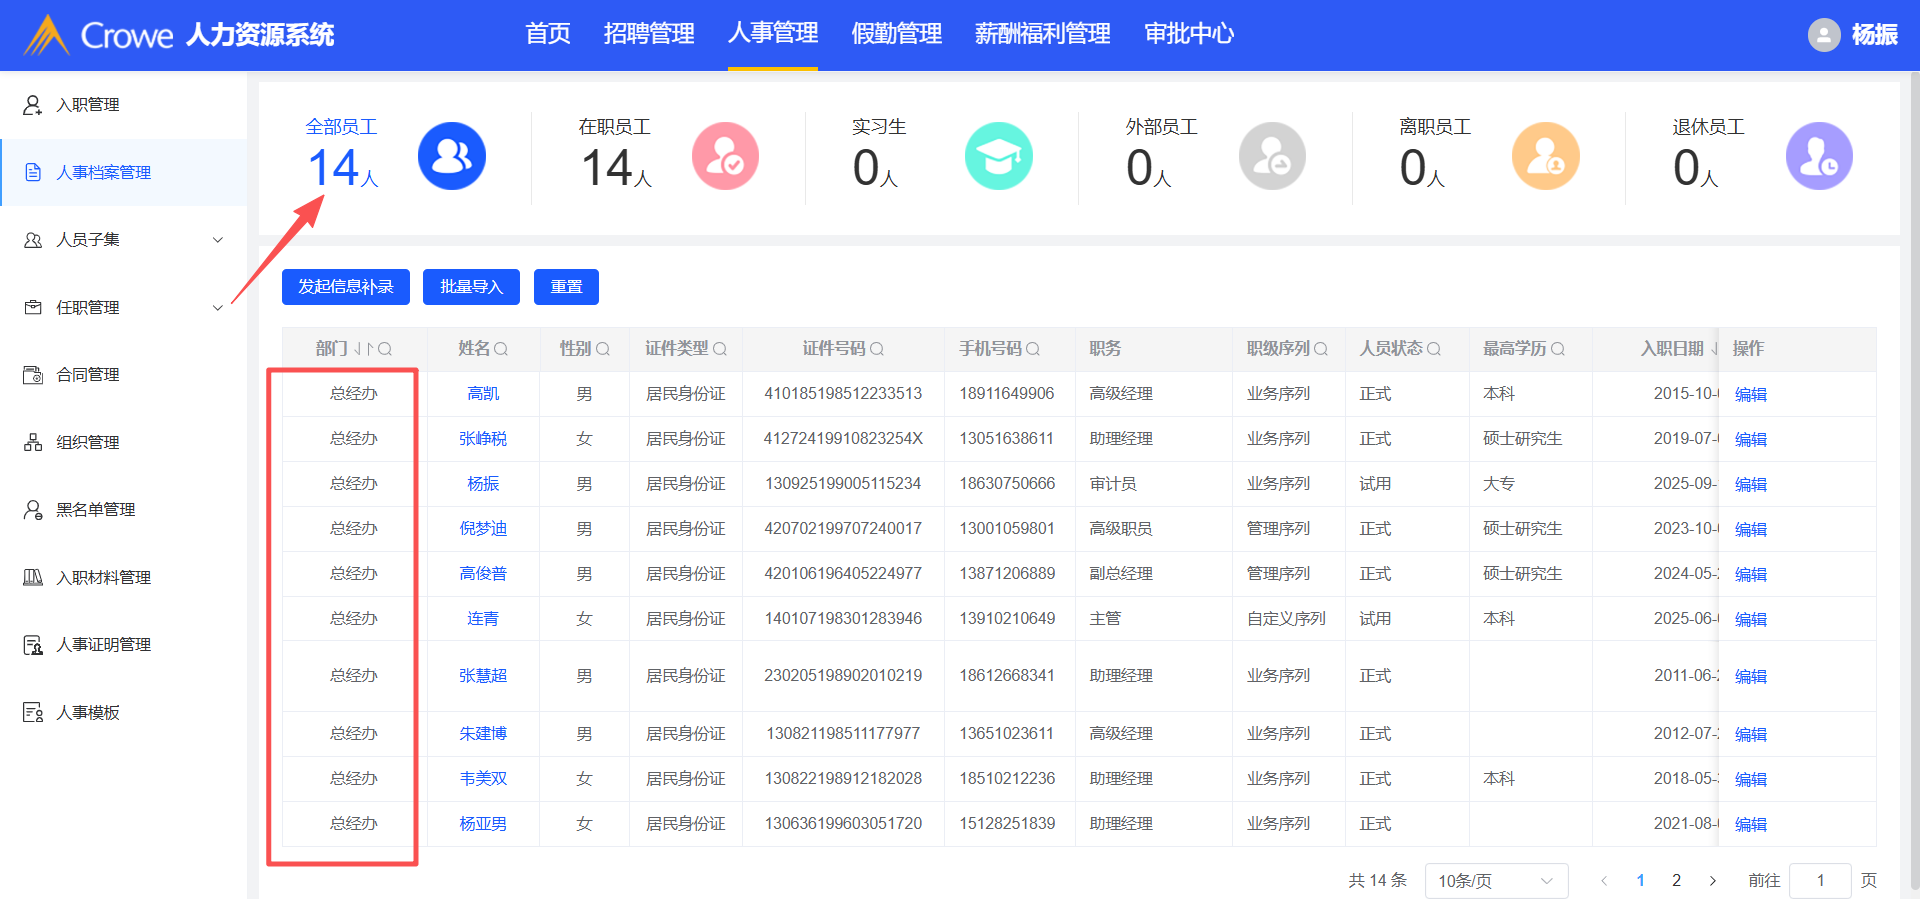Click the sort icon in 部门 column header
Image resolution: width=1920 pixels, height=899 pixels.
point(363,349)
